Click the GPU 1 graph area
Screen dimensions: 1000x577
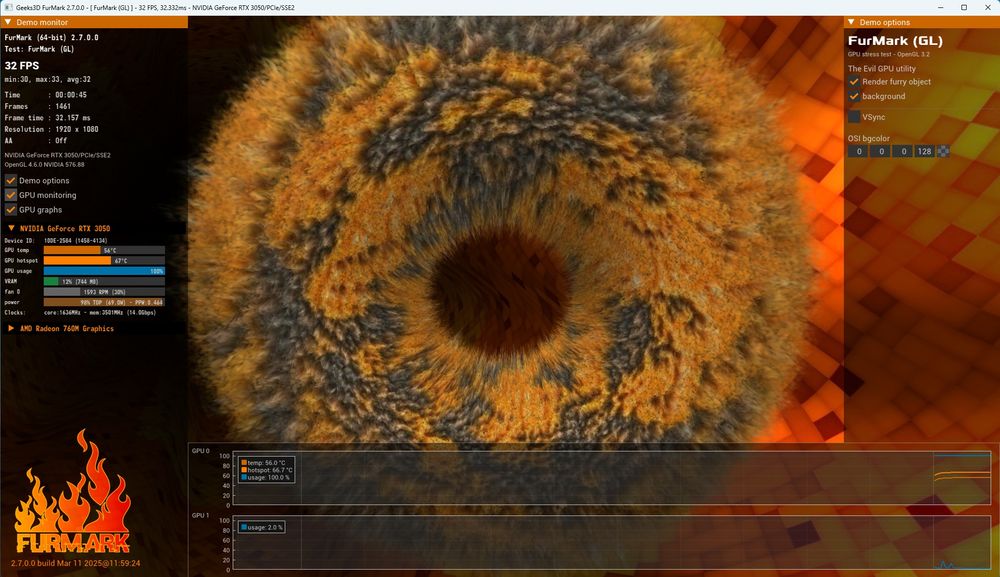(x=612, y=543)
